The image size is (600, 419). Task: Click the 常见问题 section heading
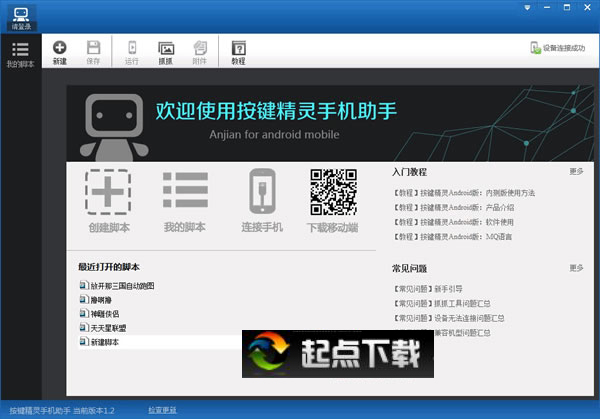pyautogui.click(x=409, y=268)
